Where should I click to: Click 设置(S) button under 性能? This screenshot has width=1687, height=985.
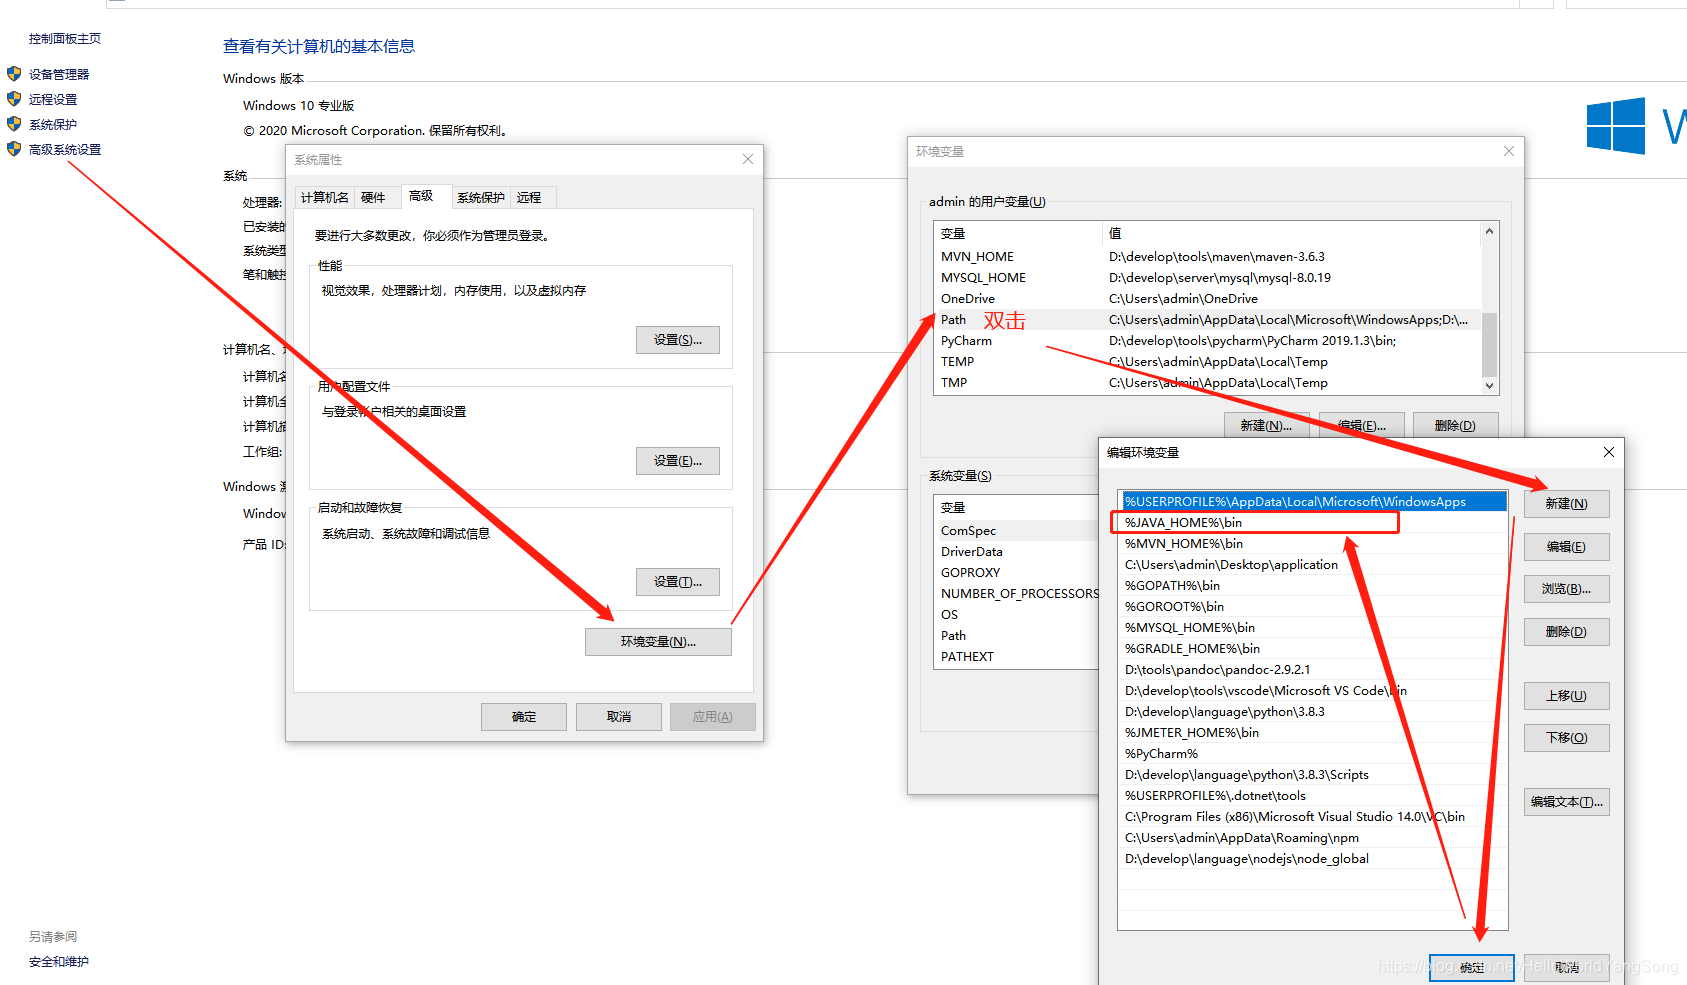pyautogui.click(x=678, y=340)
